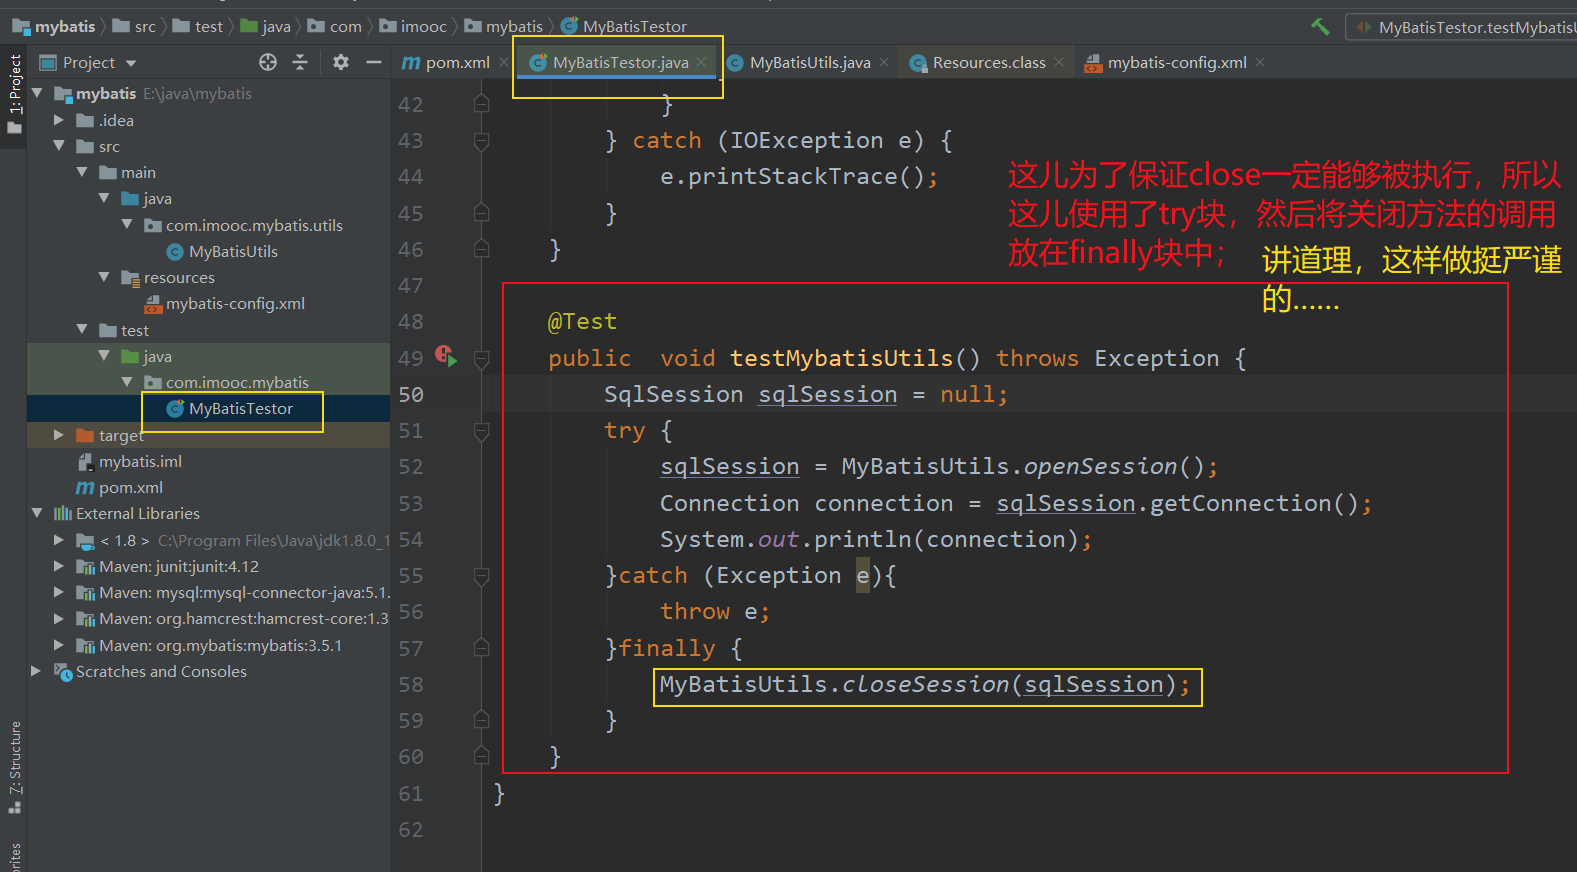This screenshot has width=1577, height=872.
Task: Select pom.xml in the project tree
Action: (120, 488)
